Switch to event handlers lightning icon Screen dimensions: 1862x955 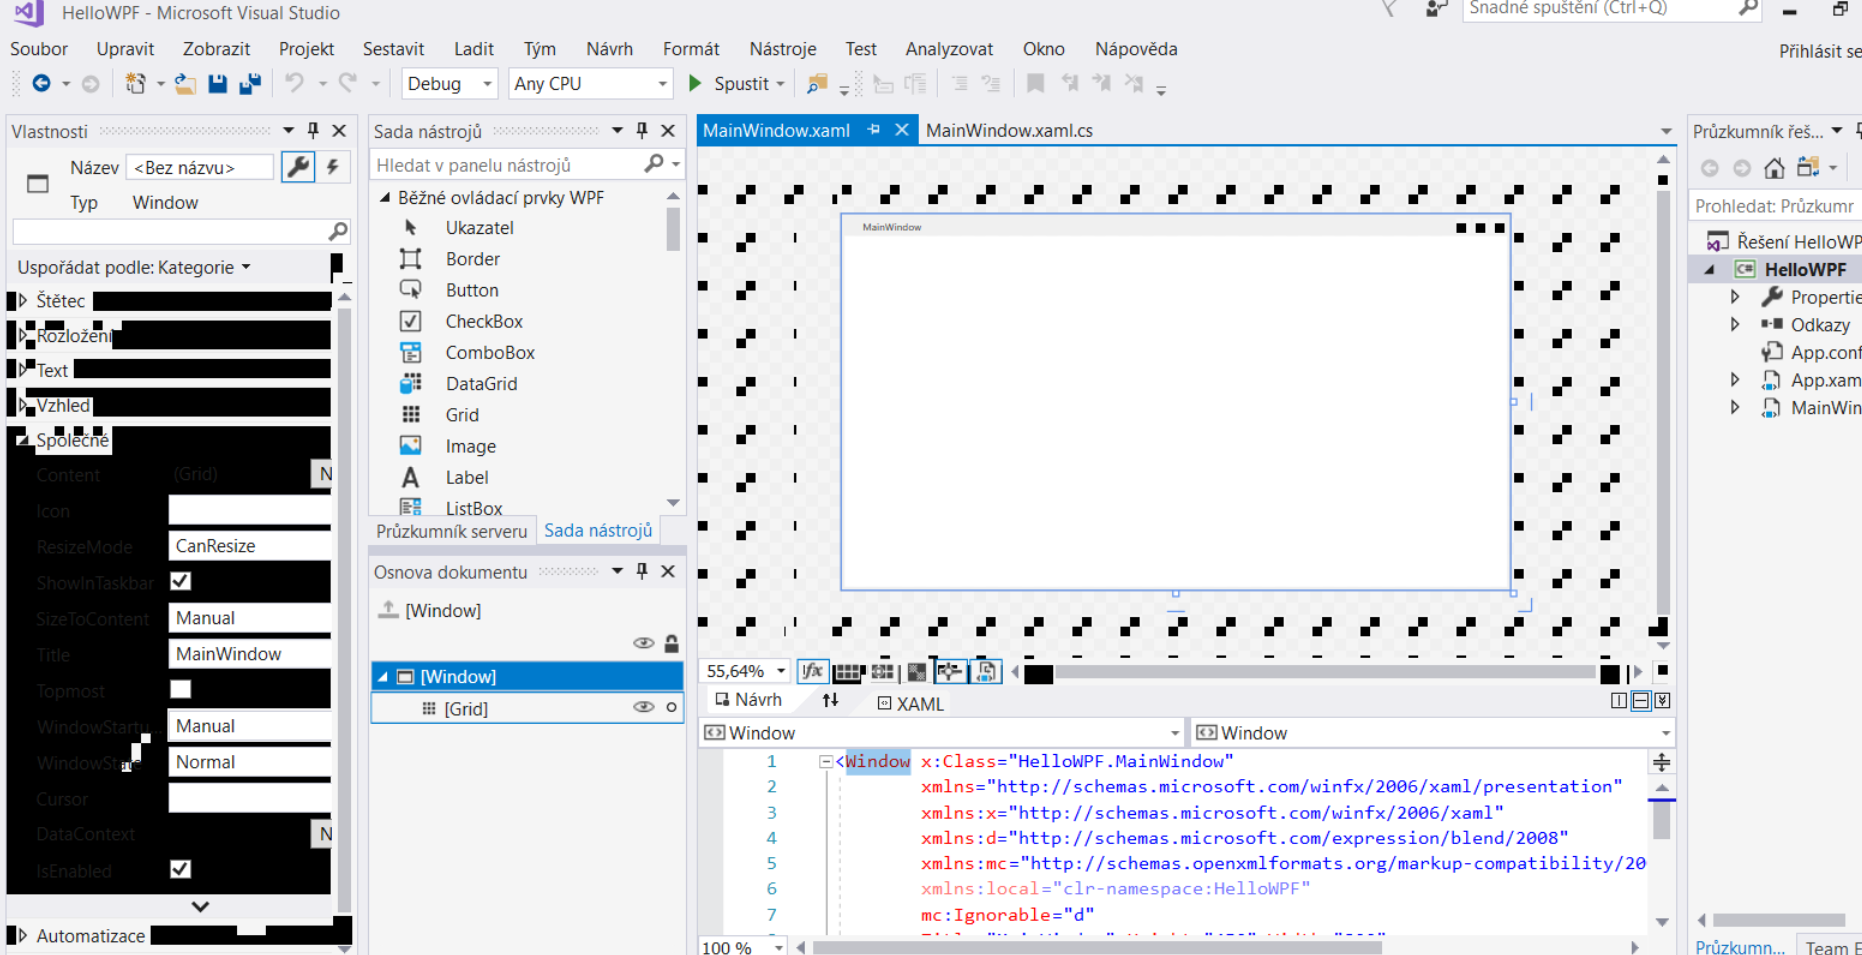coord(333,167)
